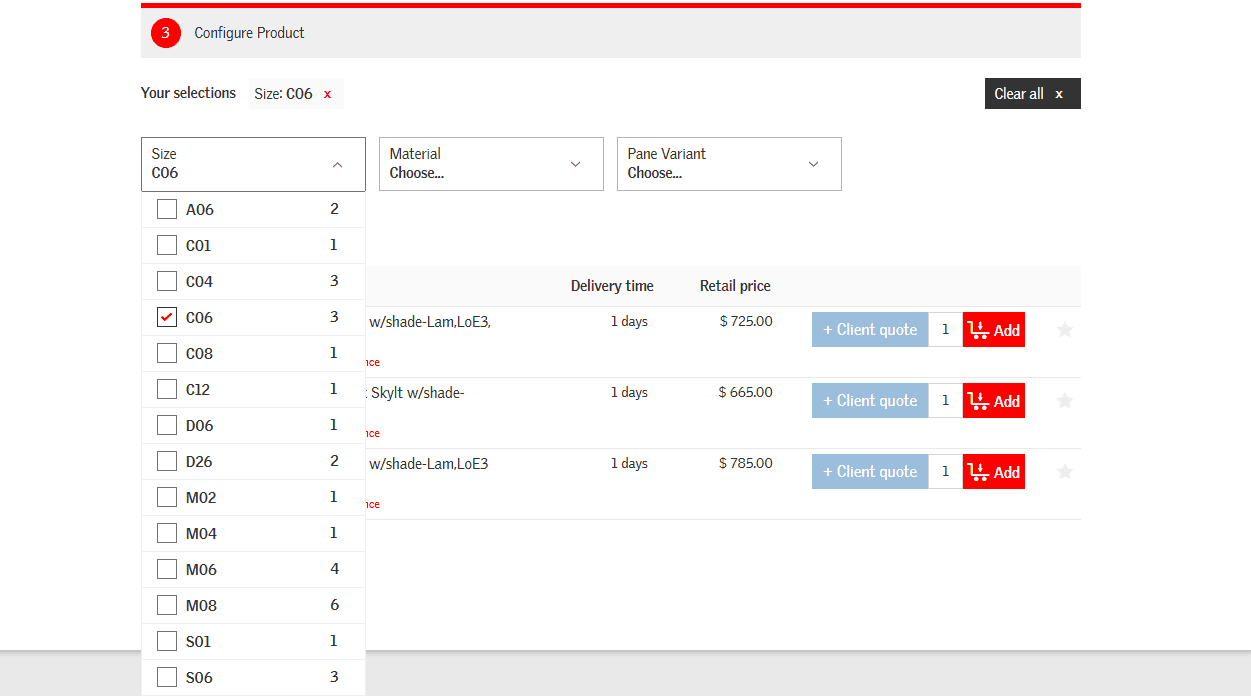
Task: Add $665.00 product to Client quote
Action: tap(870, 401)
